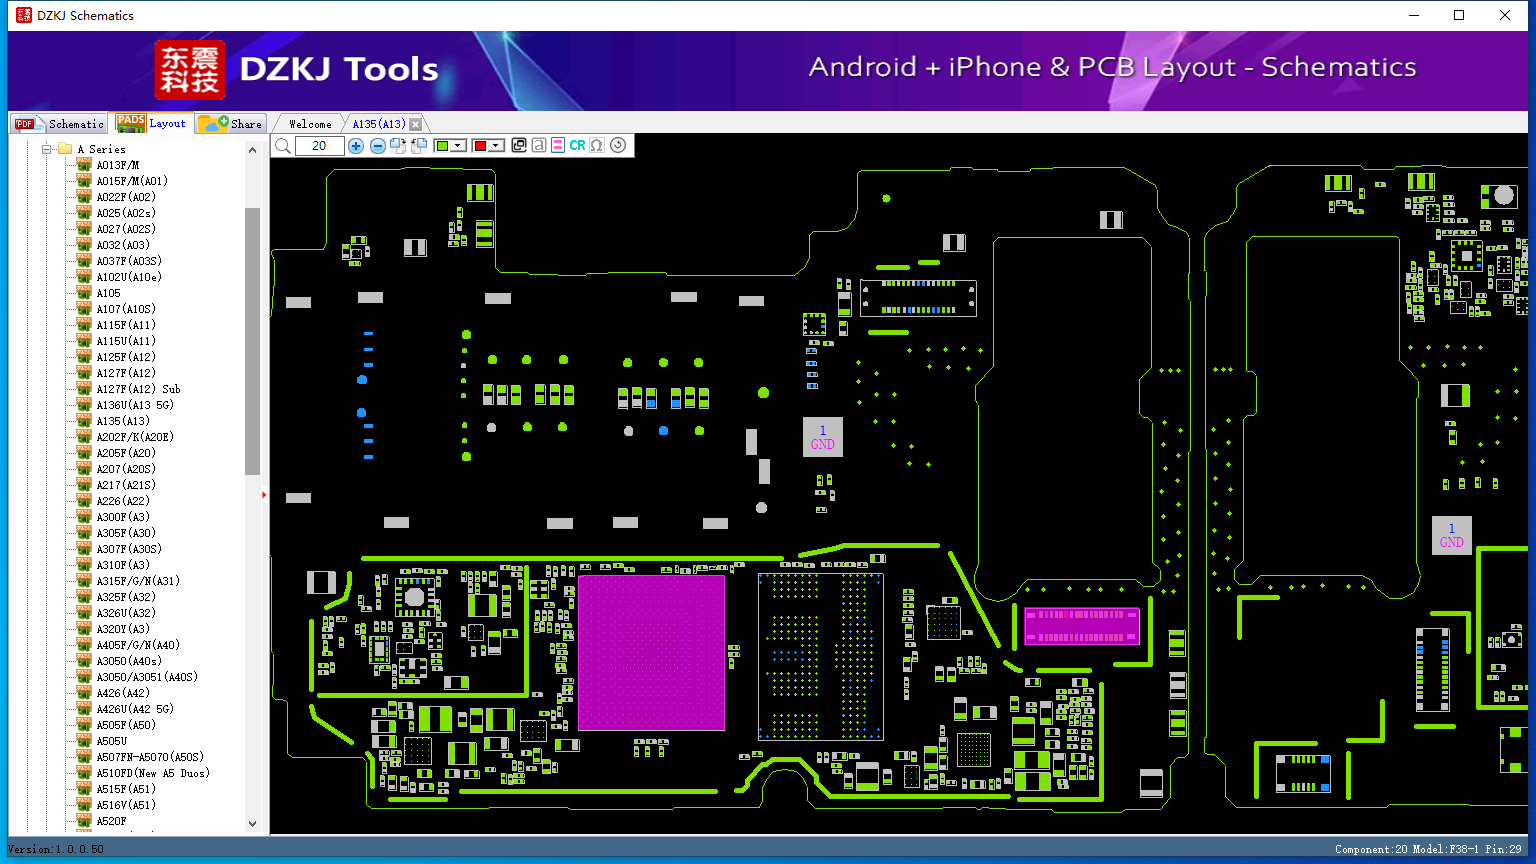Select the A217(A21S) entry
This screenshot has height=864, width=1536.
(126, 485)
